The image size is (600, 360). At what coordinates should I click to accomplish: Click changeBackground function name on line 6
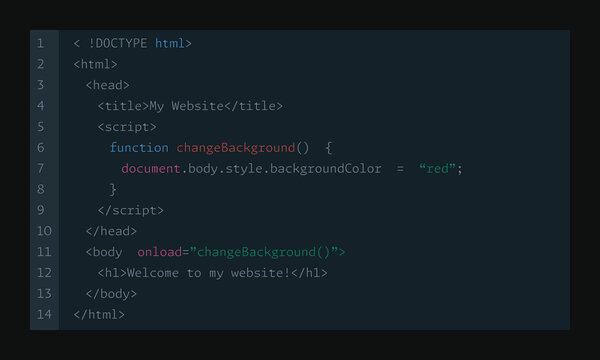point(236,148)
